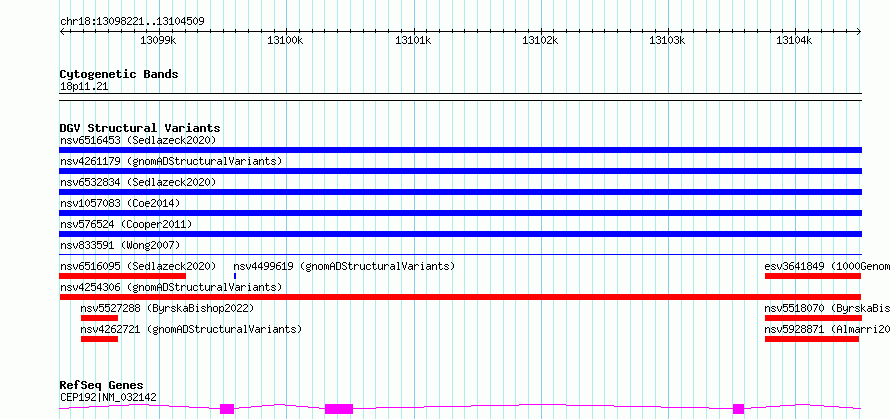
Task: Click the 13104k ruler tick label
Action: [795, 41]
